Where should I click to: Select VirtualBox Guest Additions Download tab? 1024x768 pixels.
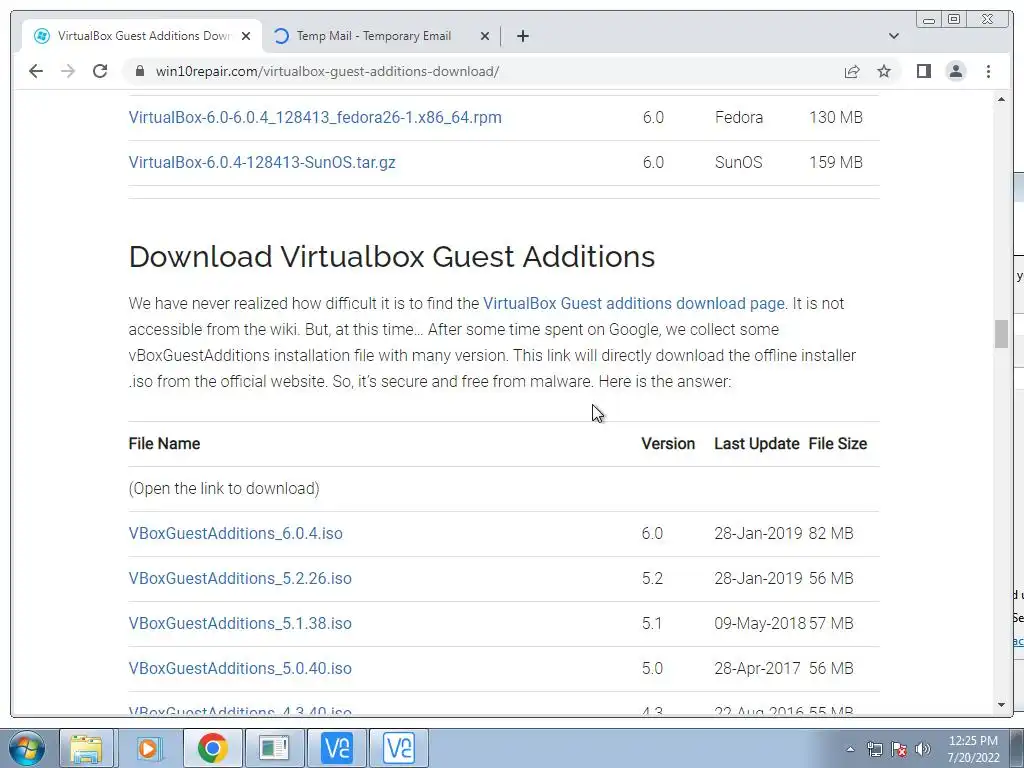pyautogui.click(x=142, y=36)
